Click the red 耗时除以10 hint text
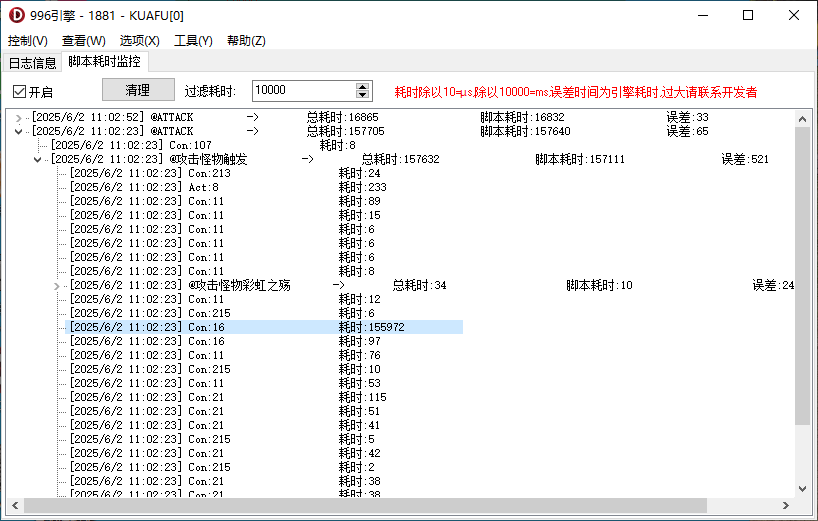This screenshot has height=521, width=818. tap(575, 92)
